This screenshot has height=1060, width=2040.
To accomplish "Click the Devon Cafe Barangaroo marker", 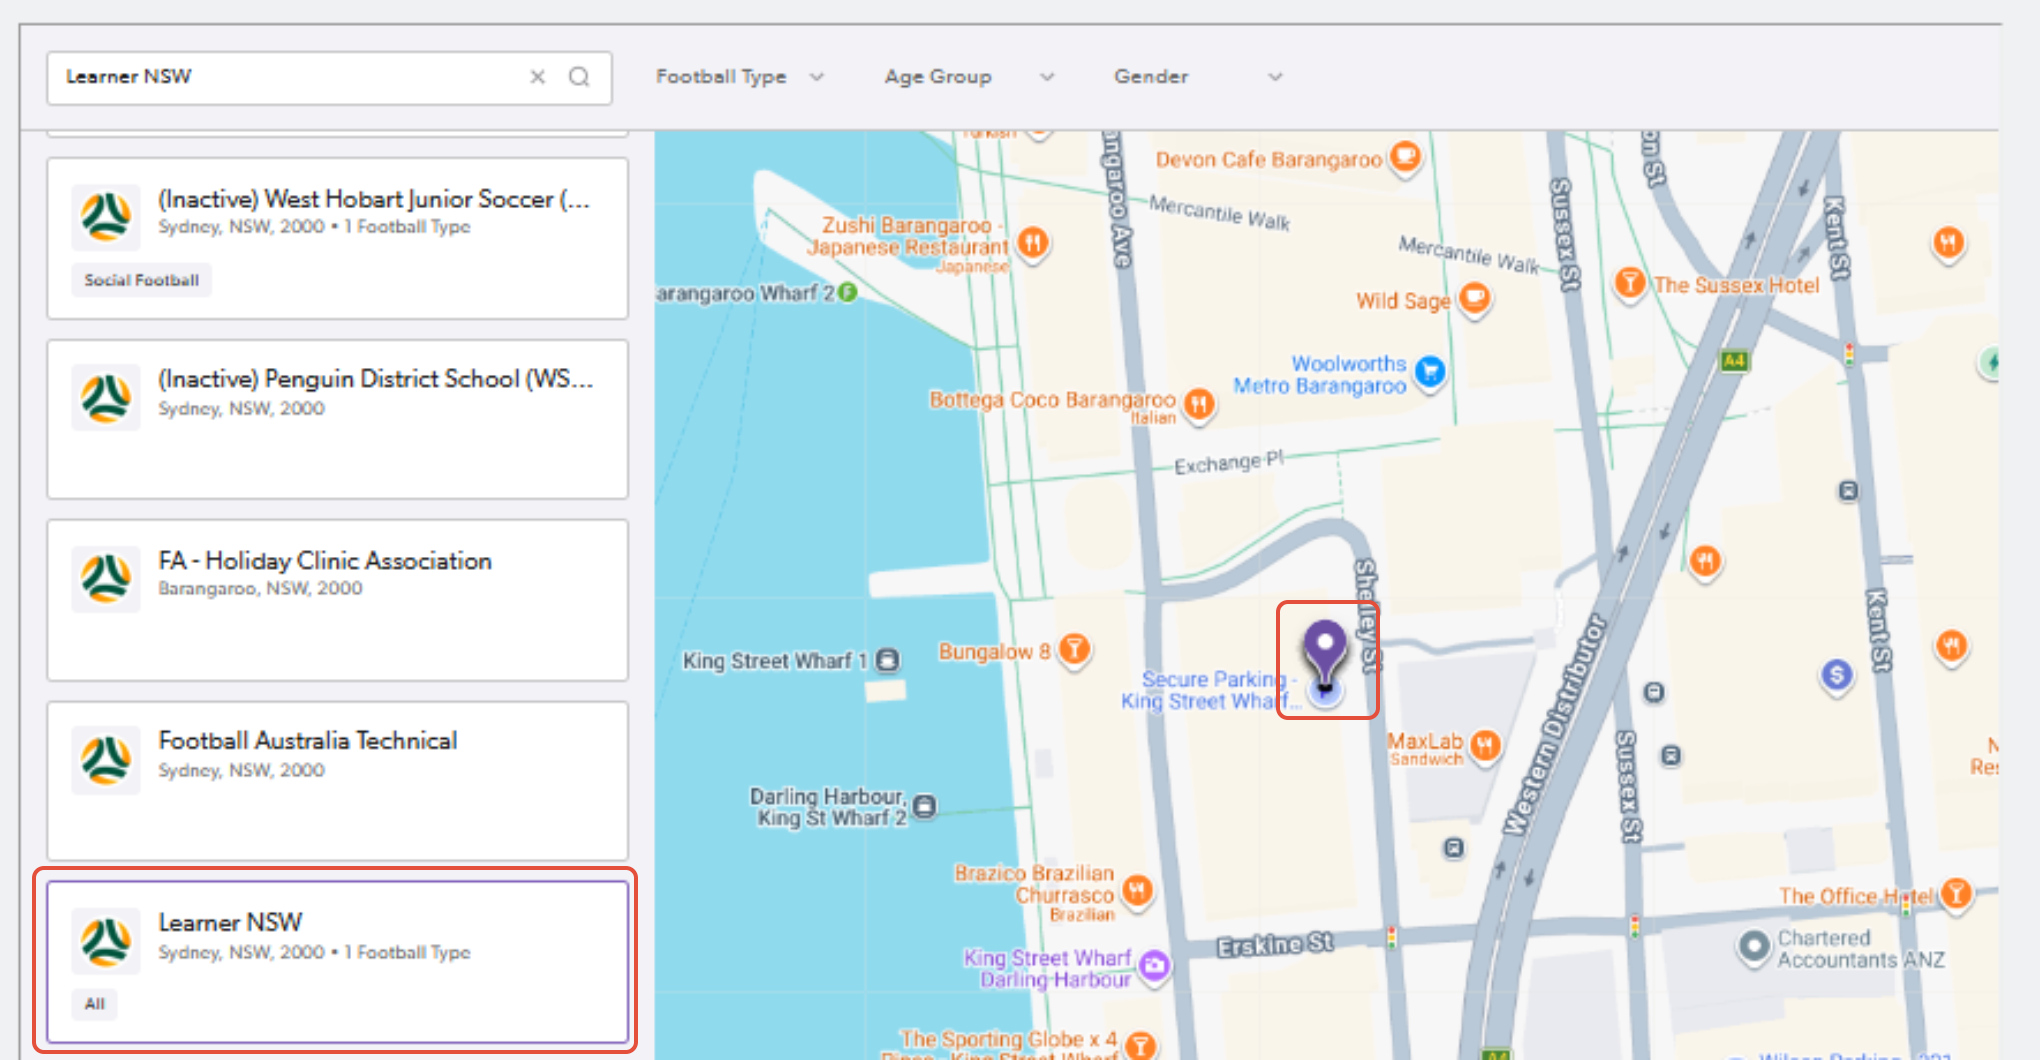I will pyautogui.click(x=1406, y=157).
